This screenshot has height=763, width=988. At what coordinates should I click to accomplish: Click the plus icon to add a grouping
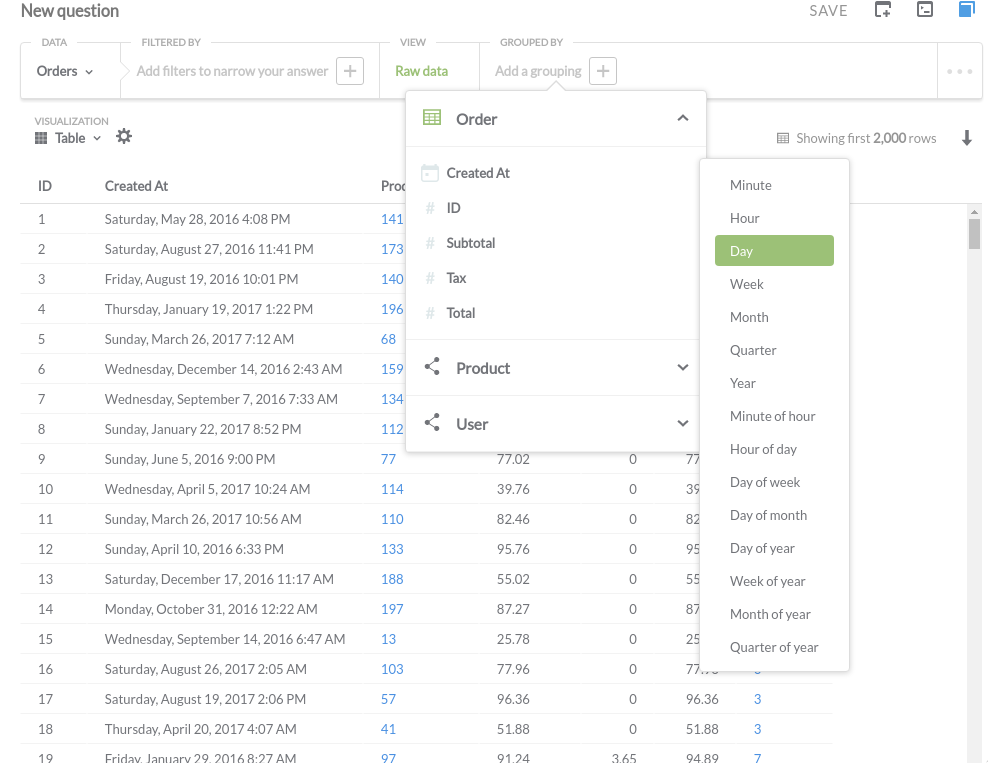[603, 71]
